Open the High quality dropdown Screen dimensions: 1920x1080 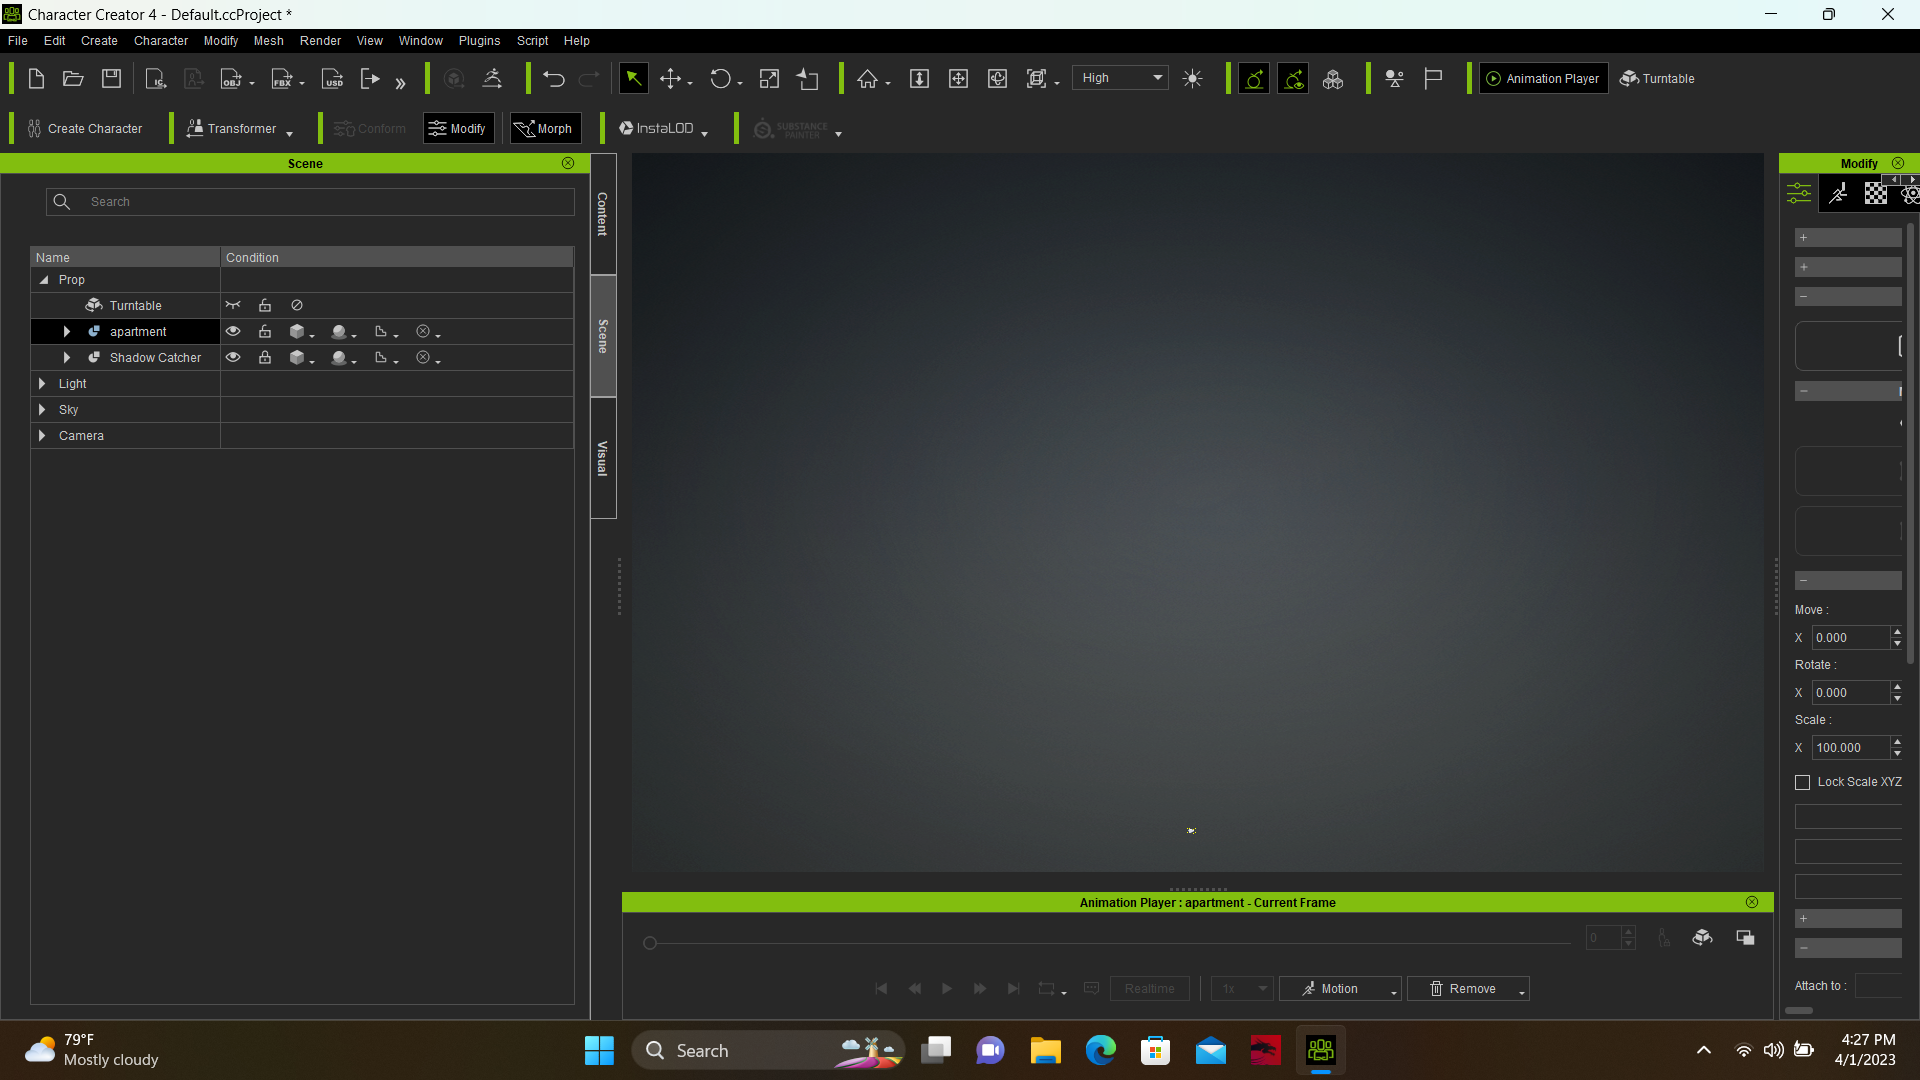(x=1120, y=78)
